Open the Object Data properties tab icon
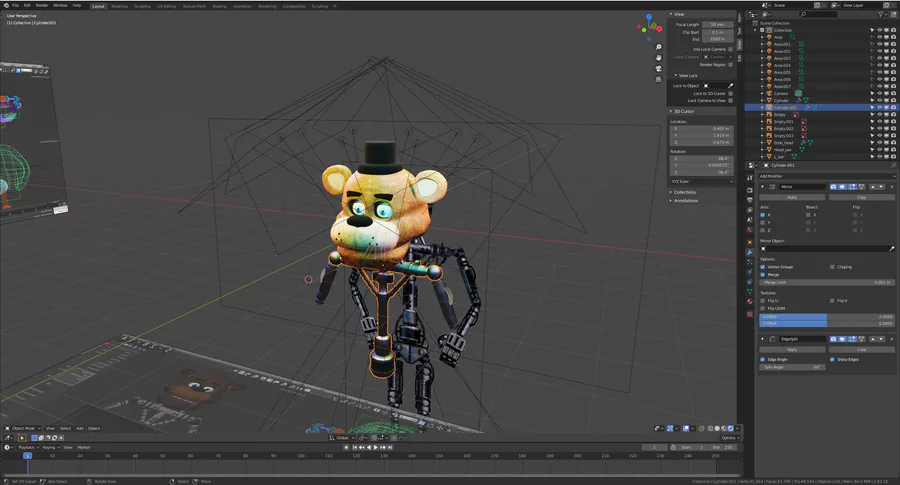Screen dimensions: 900x485 click(750, 292)
